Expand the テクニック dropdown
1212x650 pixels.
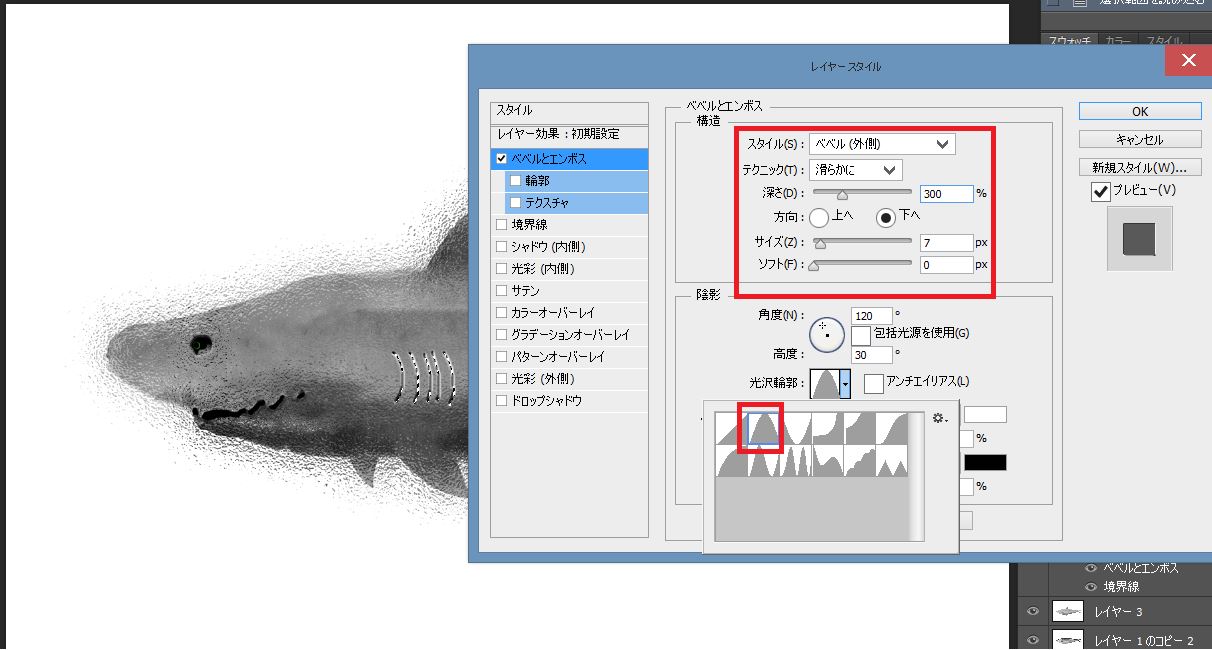point(855,170)
